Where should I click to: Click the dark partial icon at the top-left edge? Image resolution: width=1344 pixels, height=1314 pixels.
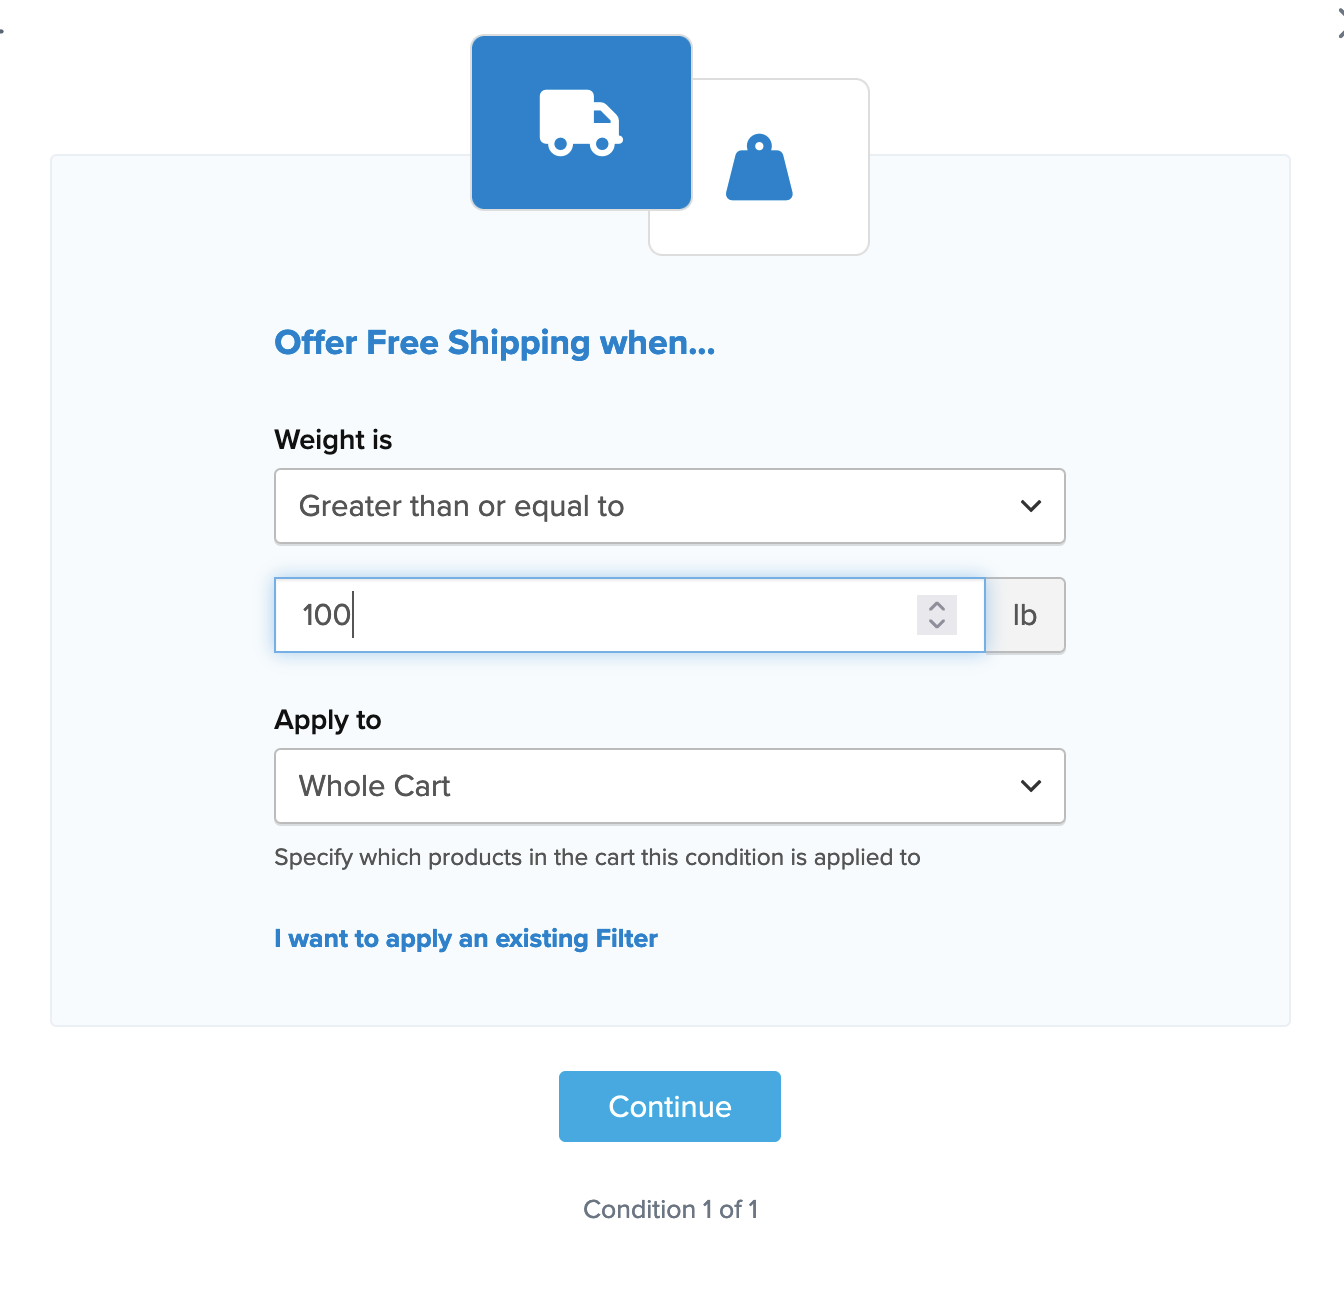[x=2, y=30]
